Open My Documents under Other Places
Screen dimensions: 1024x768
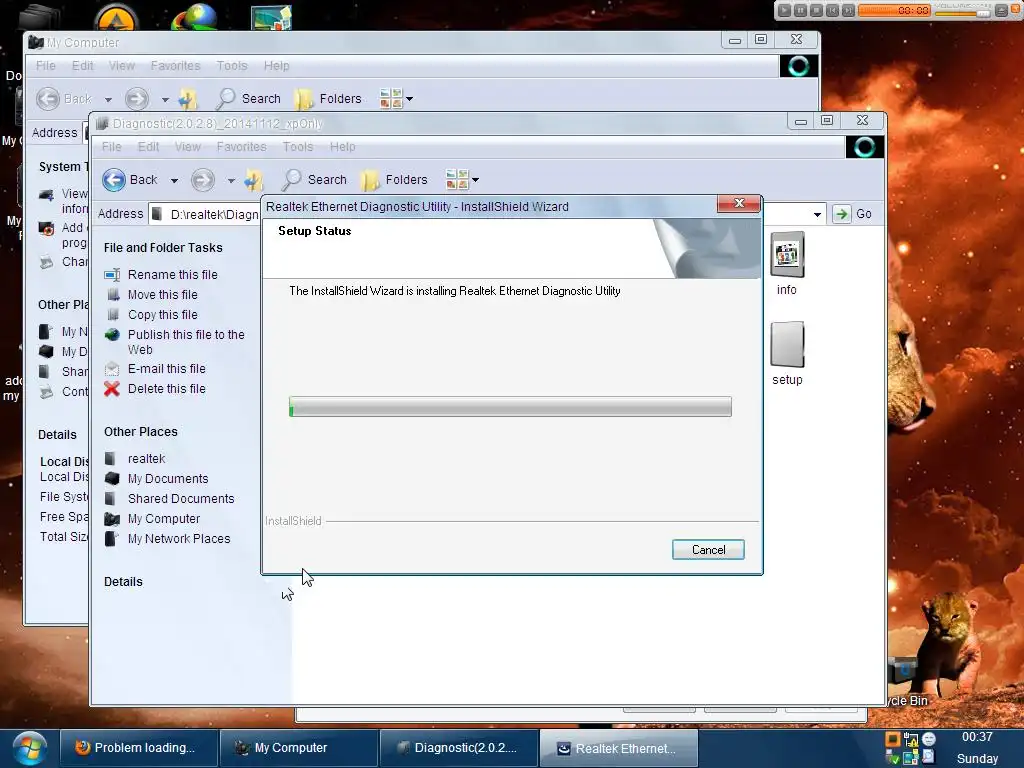168,479
